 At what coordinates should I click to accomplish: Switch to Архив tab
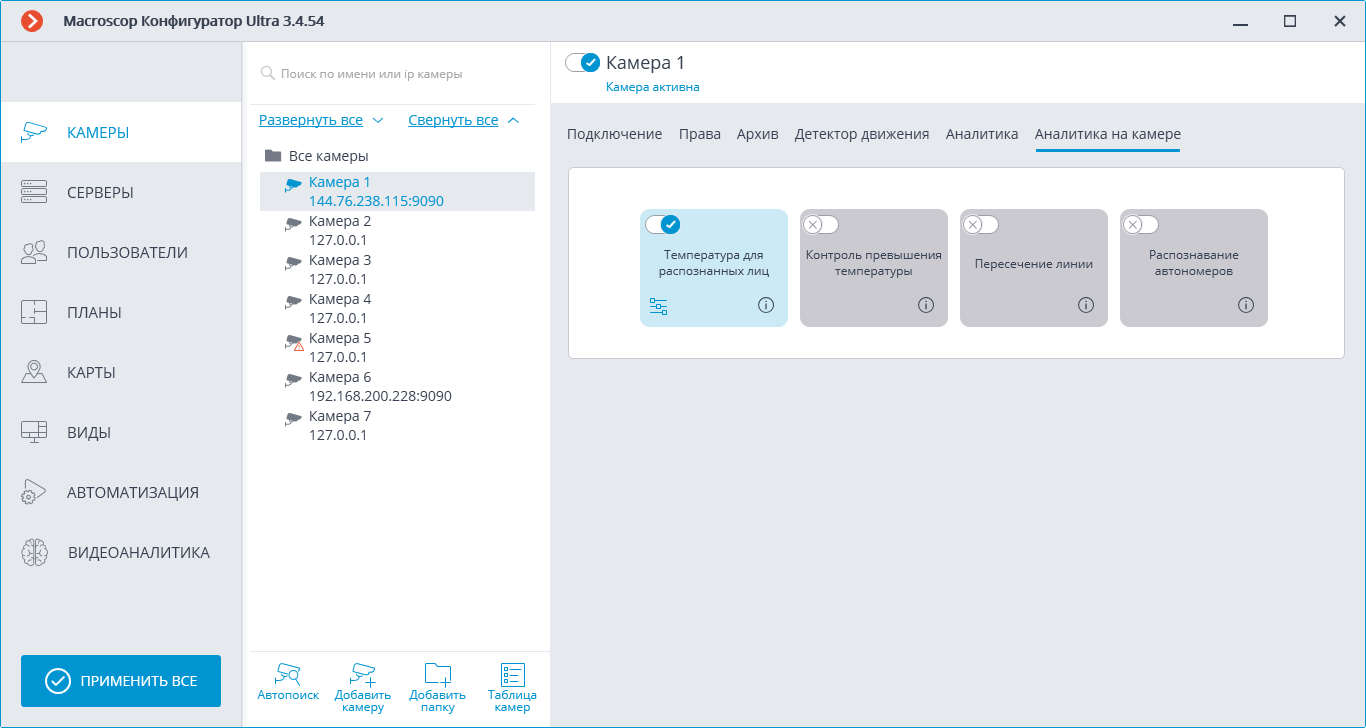(758, 134)
